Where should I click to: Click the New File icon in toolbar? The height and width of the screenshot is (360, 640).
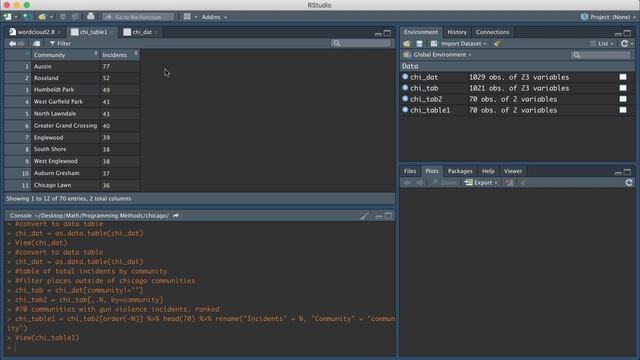click(x=7, y=17)
